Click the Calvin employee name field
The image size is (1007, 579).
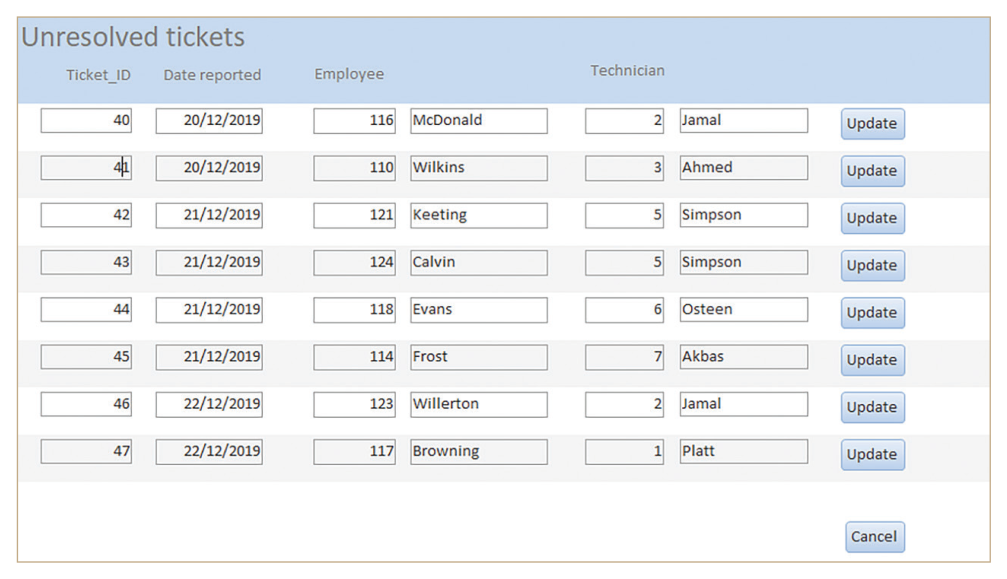[479, 263]
